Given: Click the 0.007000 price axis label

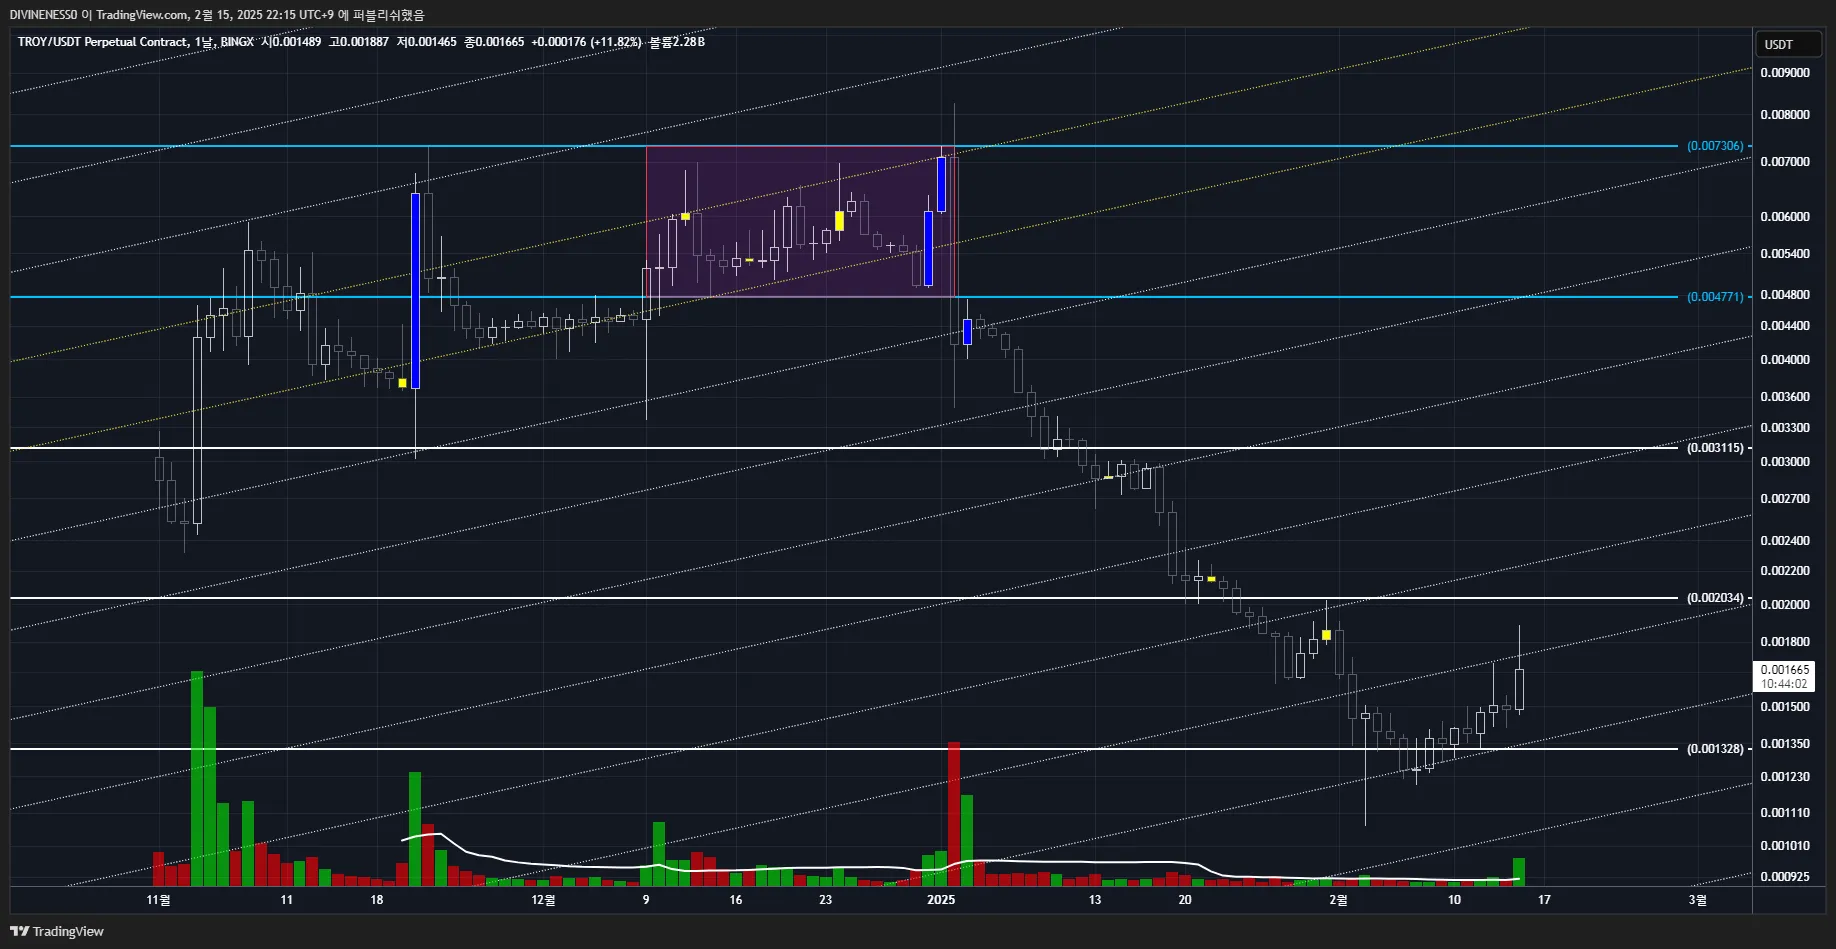Looking at the screenshot, I should tap(1785, 162).
